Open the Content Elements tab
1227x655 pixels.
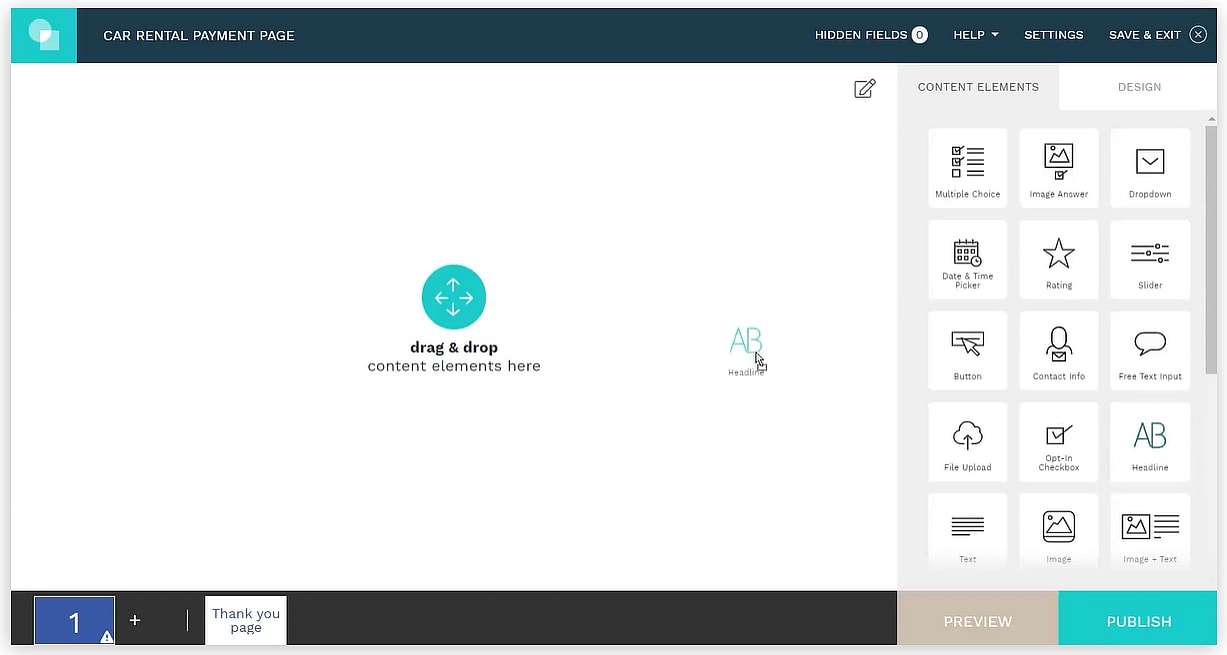click(x=978, y=87)
